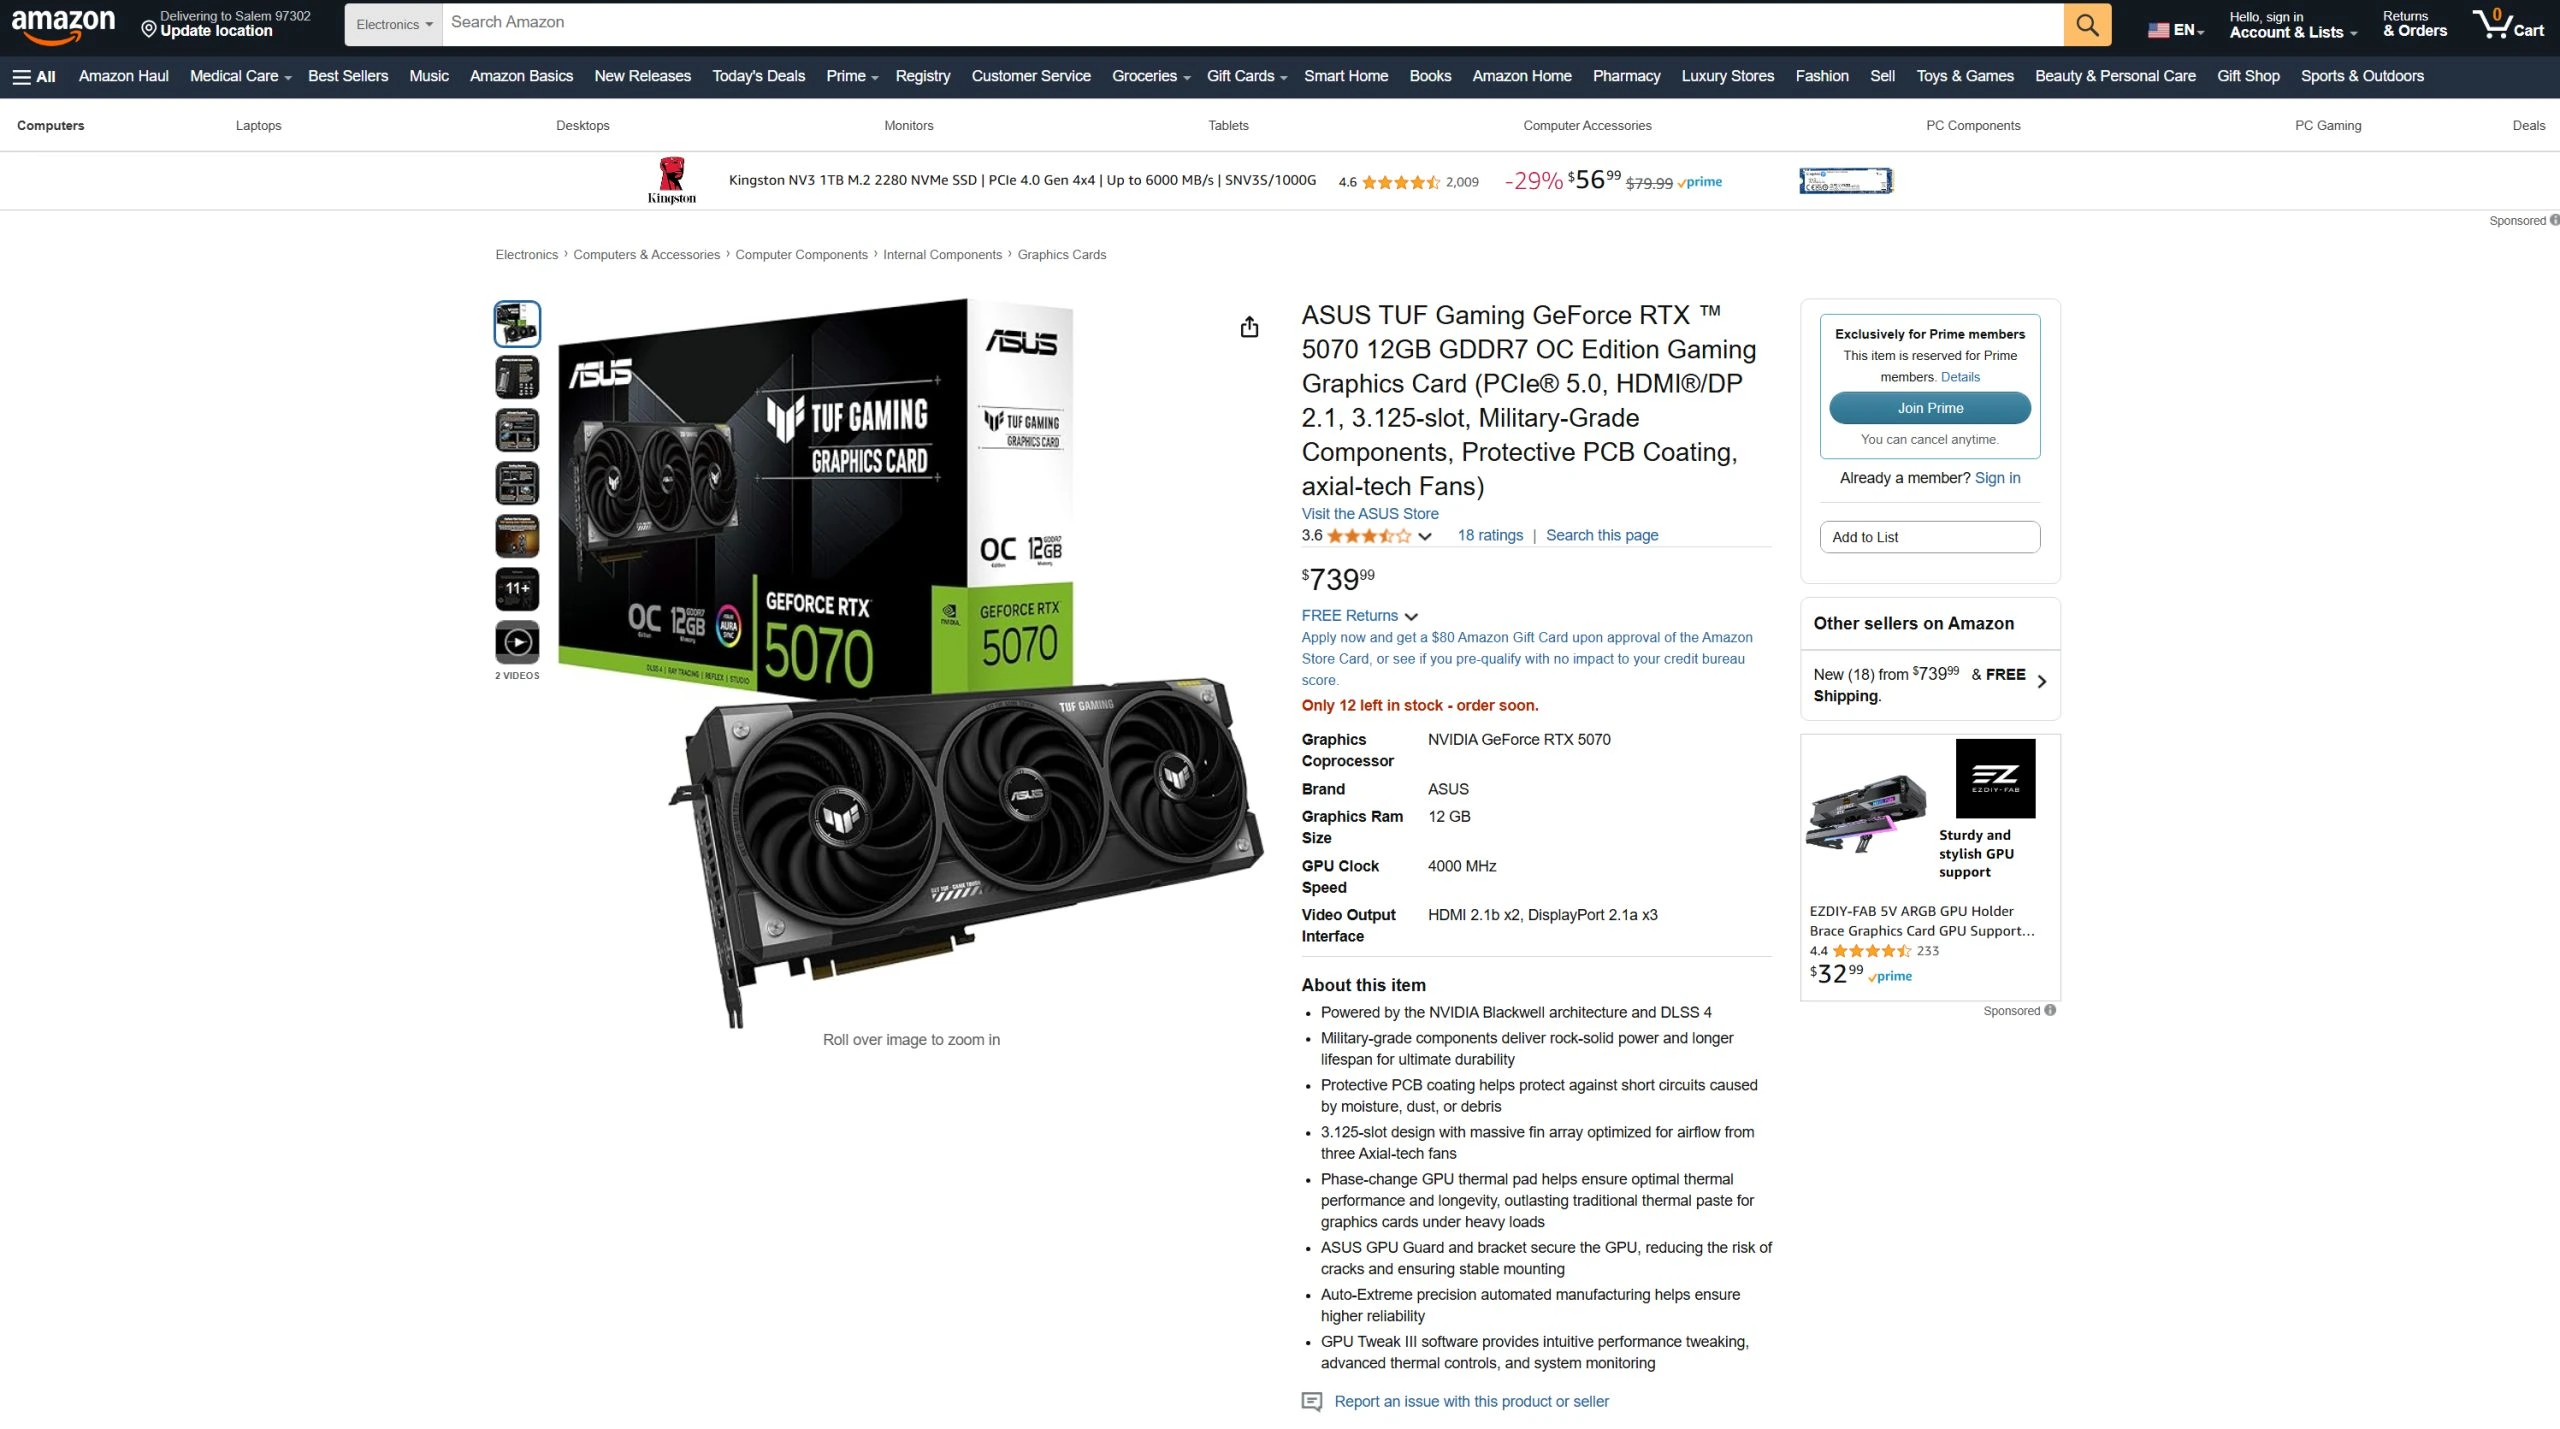Click into the Search Amazon field
This screenshot has height=1429, width=2560.
(x=1252, y=24)
